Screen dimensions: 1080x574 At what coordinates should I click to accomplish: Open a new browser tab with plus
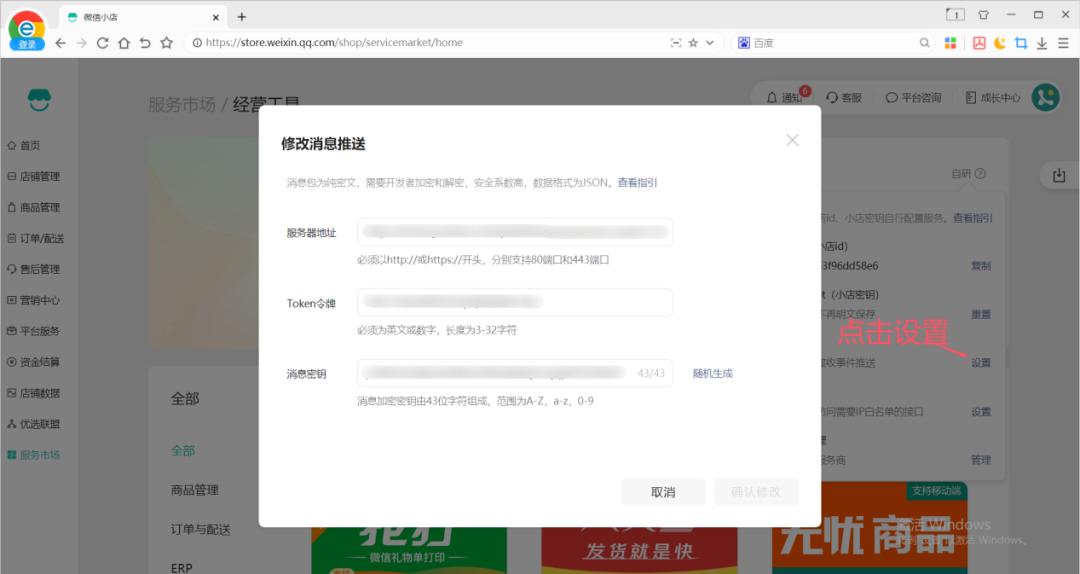click(x=242, y=17)
